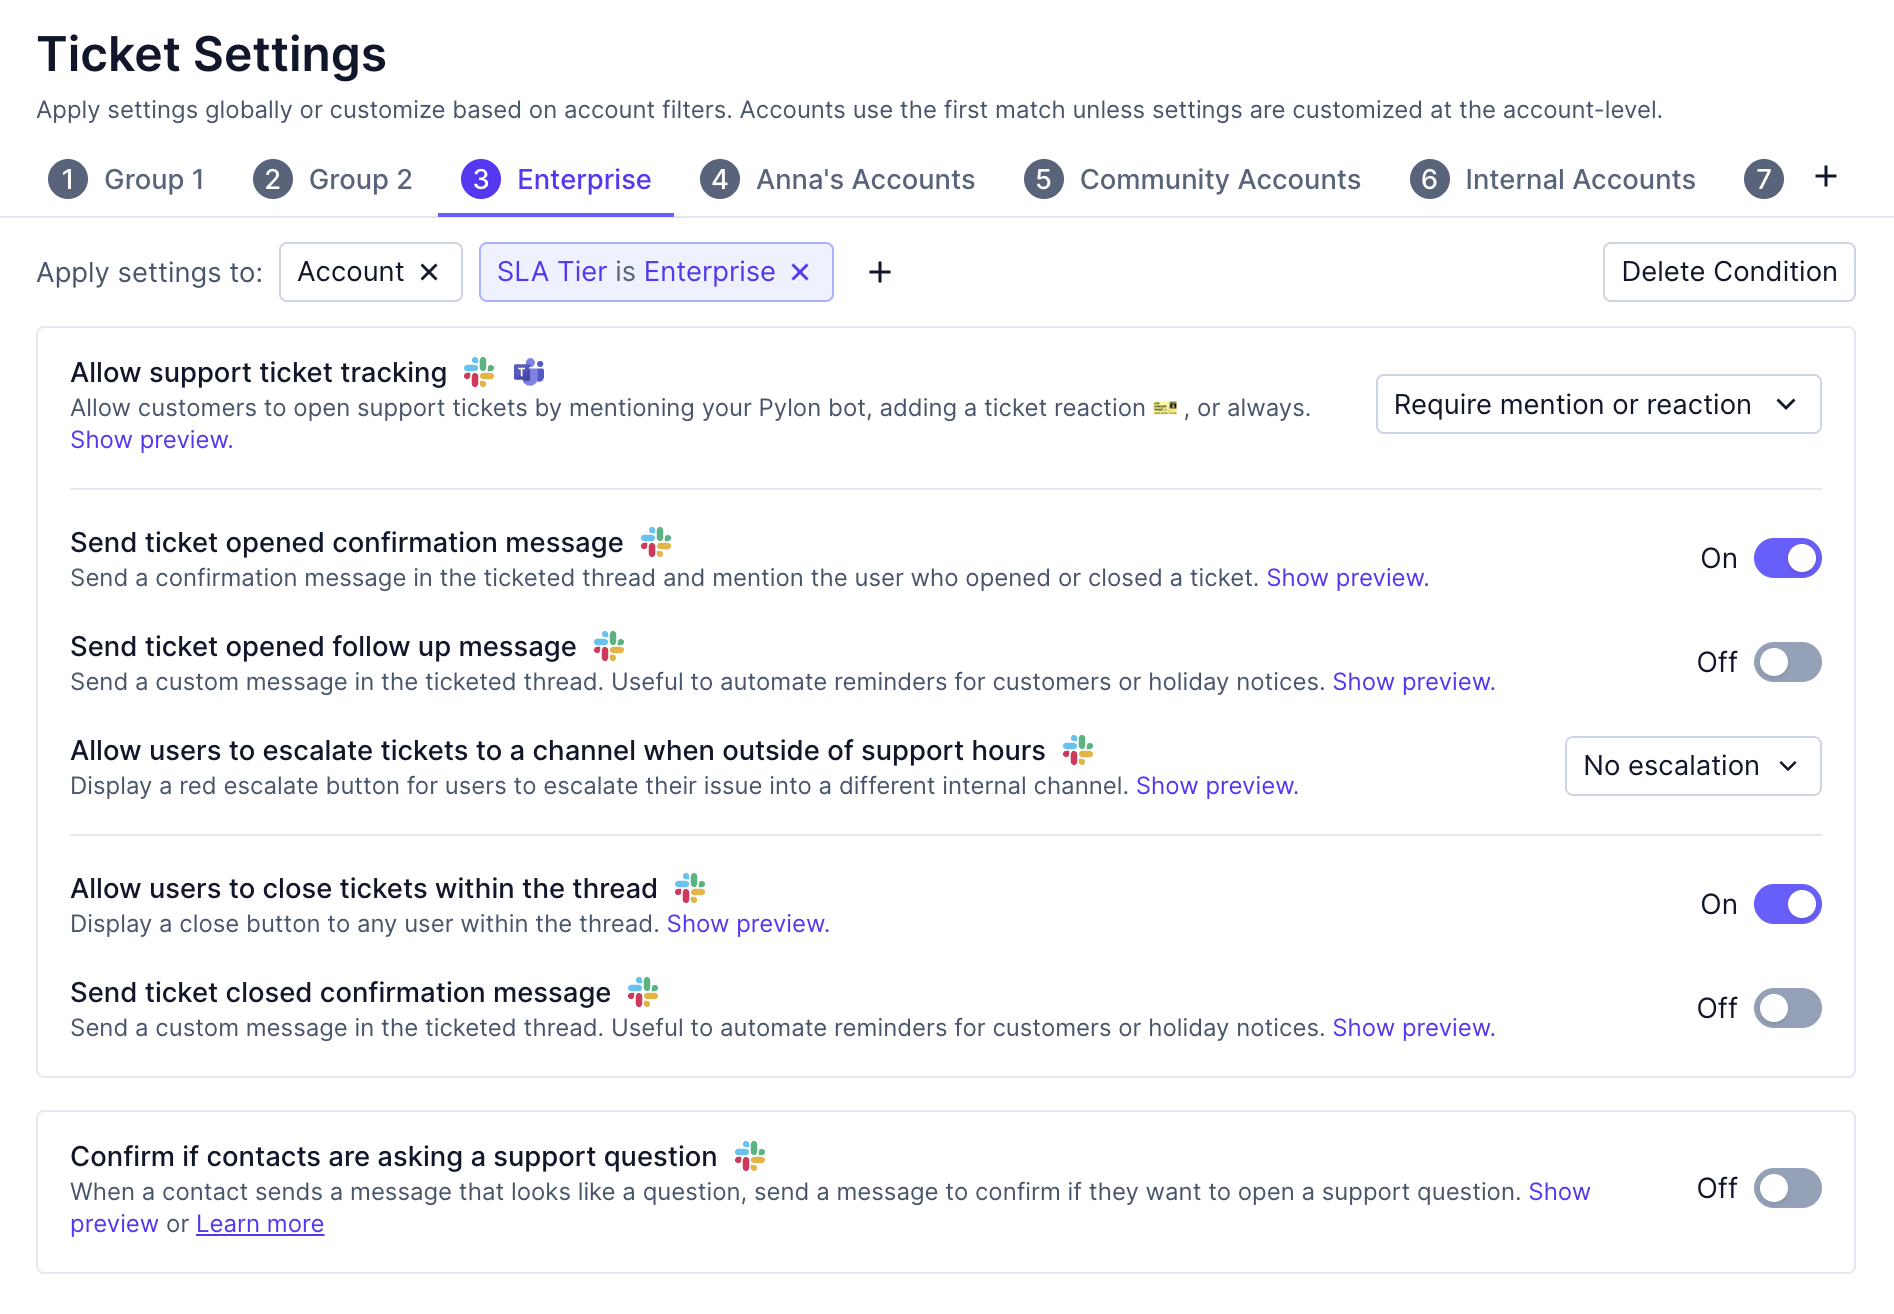Screen dimensions: 1894x1314
Task: Click Slack icon beside support question setting
Action: coord(750,1156)
